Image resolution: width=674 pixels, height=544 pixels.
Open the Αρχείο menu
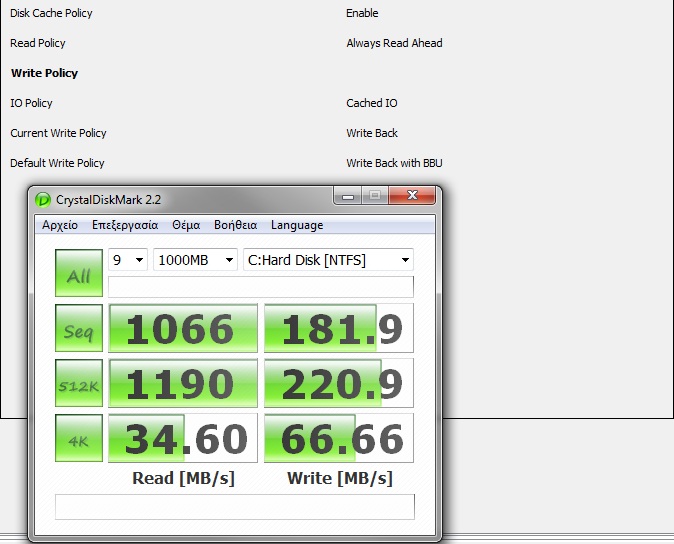(60, 225)
